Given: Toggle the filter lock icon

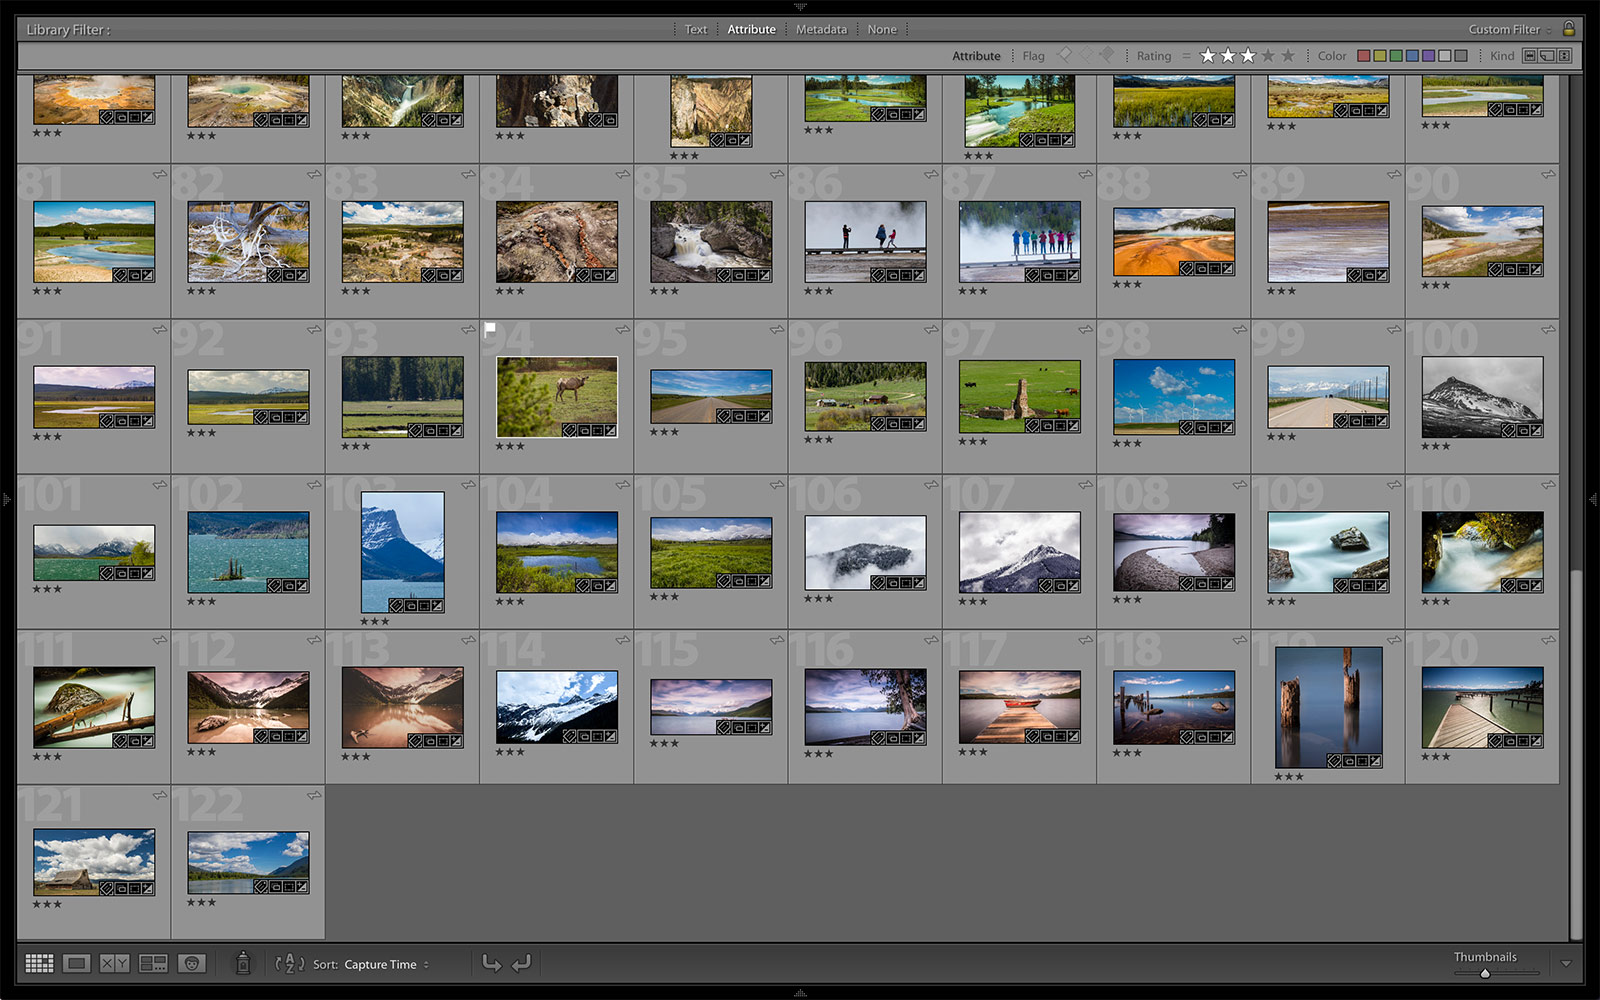Looking at the screenshot, I should pyautogui.click(x=1569, y=29).
